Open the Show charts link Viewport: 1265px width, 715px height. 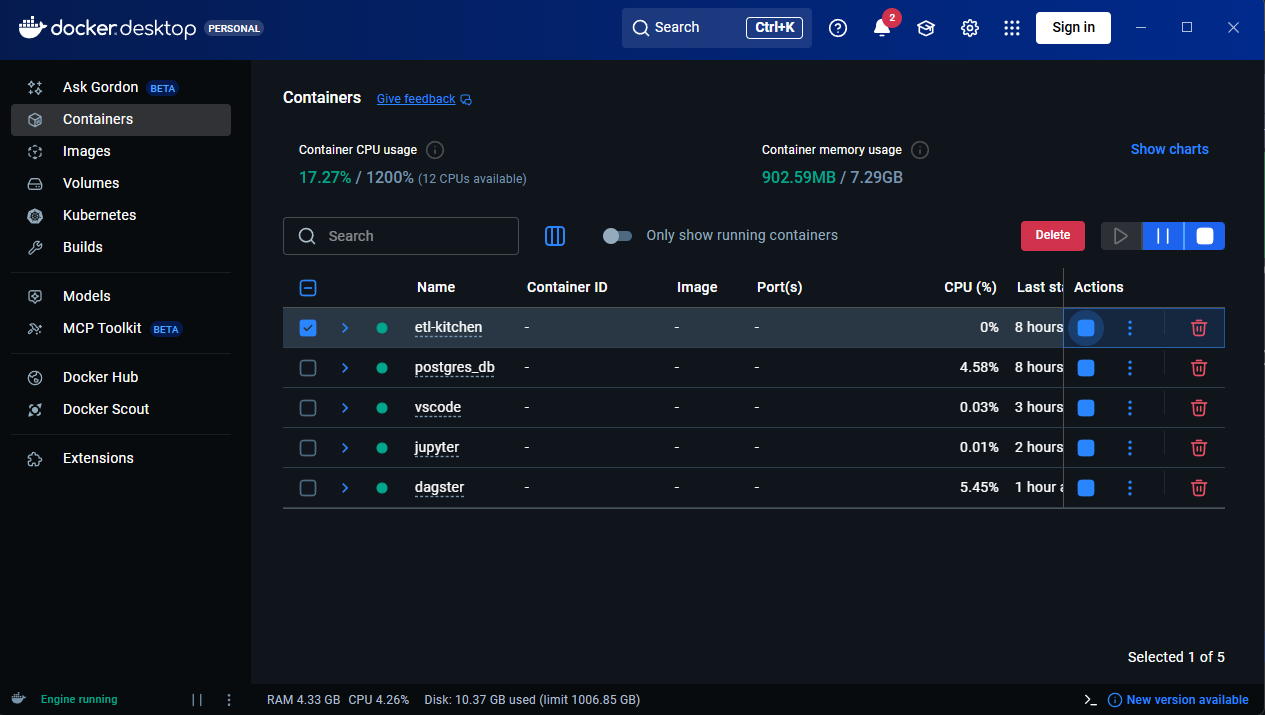click(x=1169, y=149)
